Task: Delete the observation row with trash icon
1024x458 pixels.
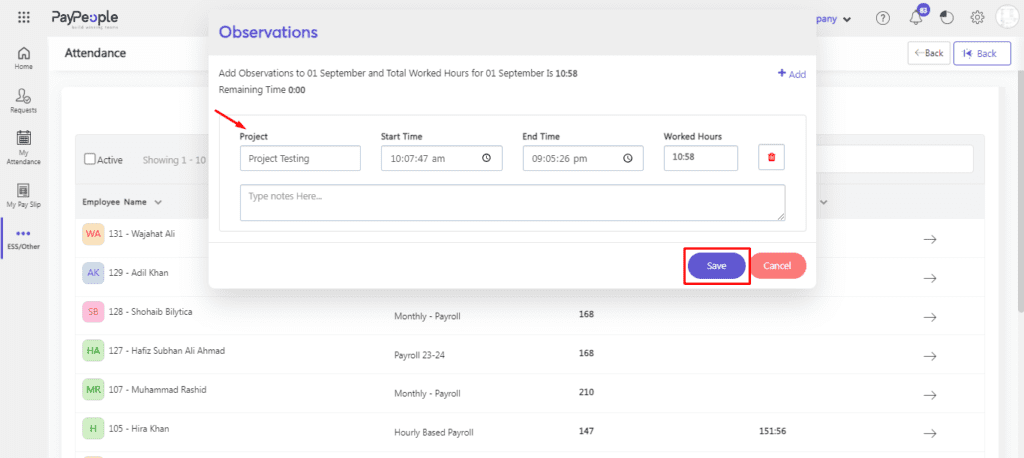Action: 771,157
